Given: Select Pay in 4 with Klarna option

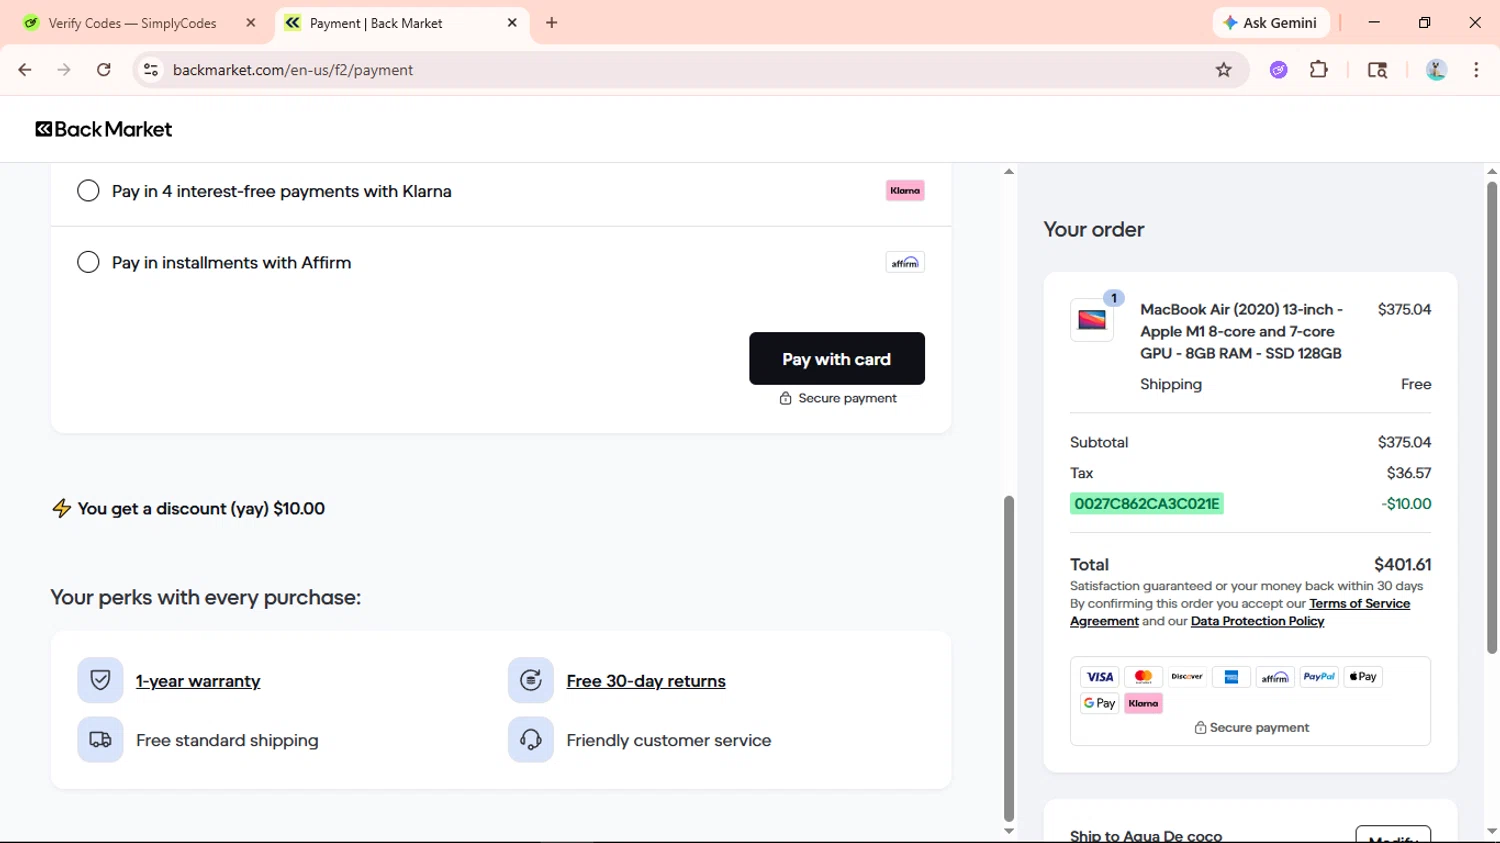Looking at the screenshot, I should point(88,191).
